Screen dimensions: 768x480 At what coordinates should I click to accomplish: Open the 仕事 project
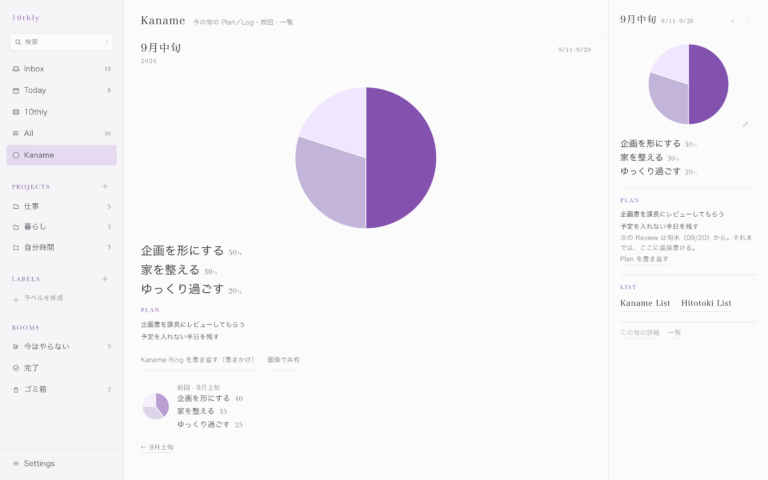coord(62,206)
